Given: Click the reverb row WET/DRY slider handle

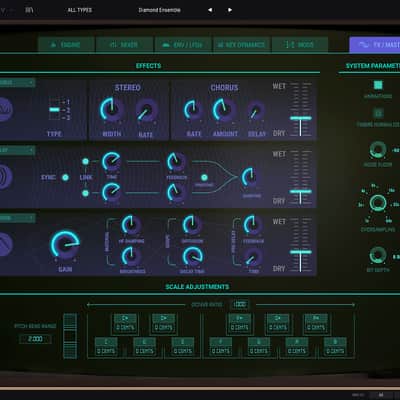Looking at the screenshot, I should click(301, 252).
